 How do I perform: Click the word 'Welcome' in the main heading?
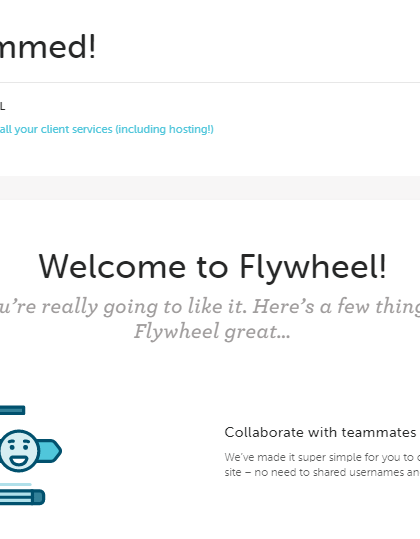[x=112, y=267]
